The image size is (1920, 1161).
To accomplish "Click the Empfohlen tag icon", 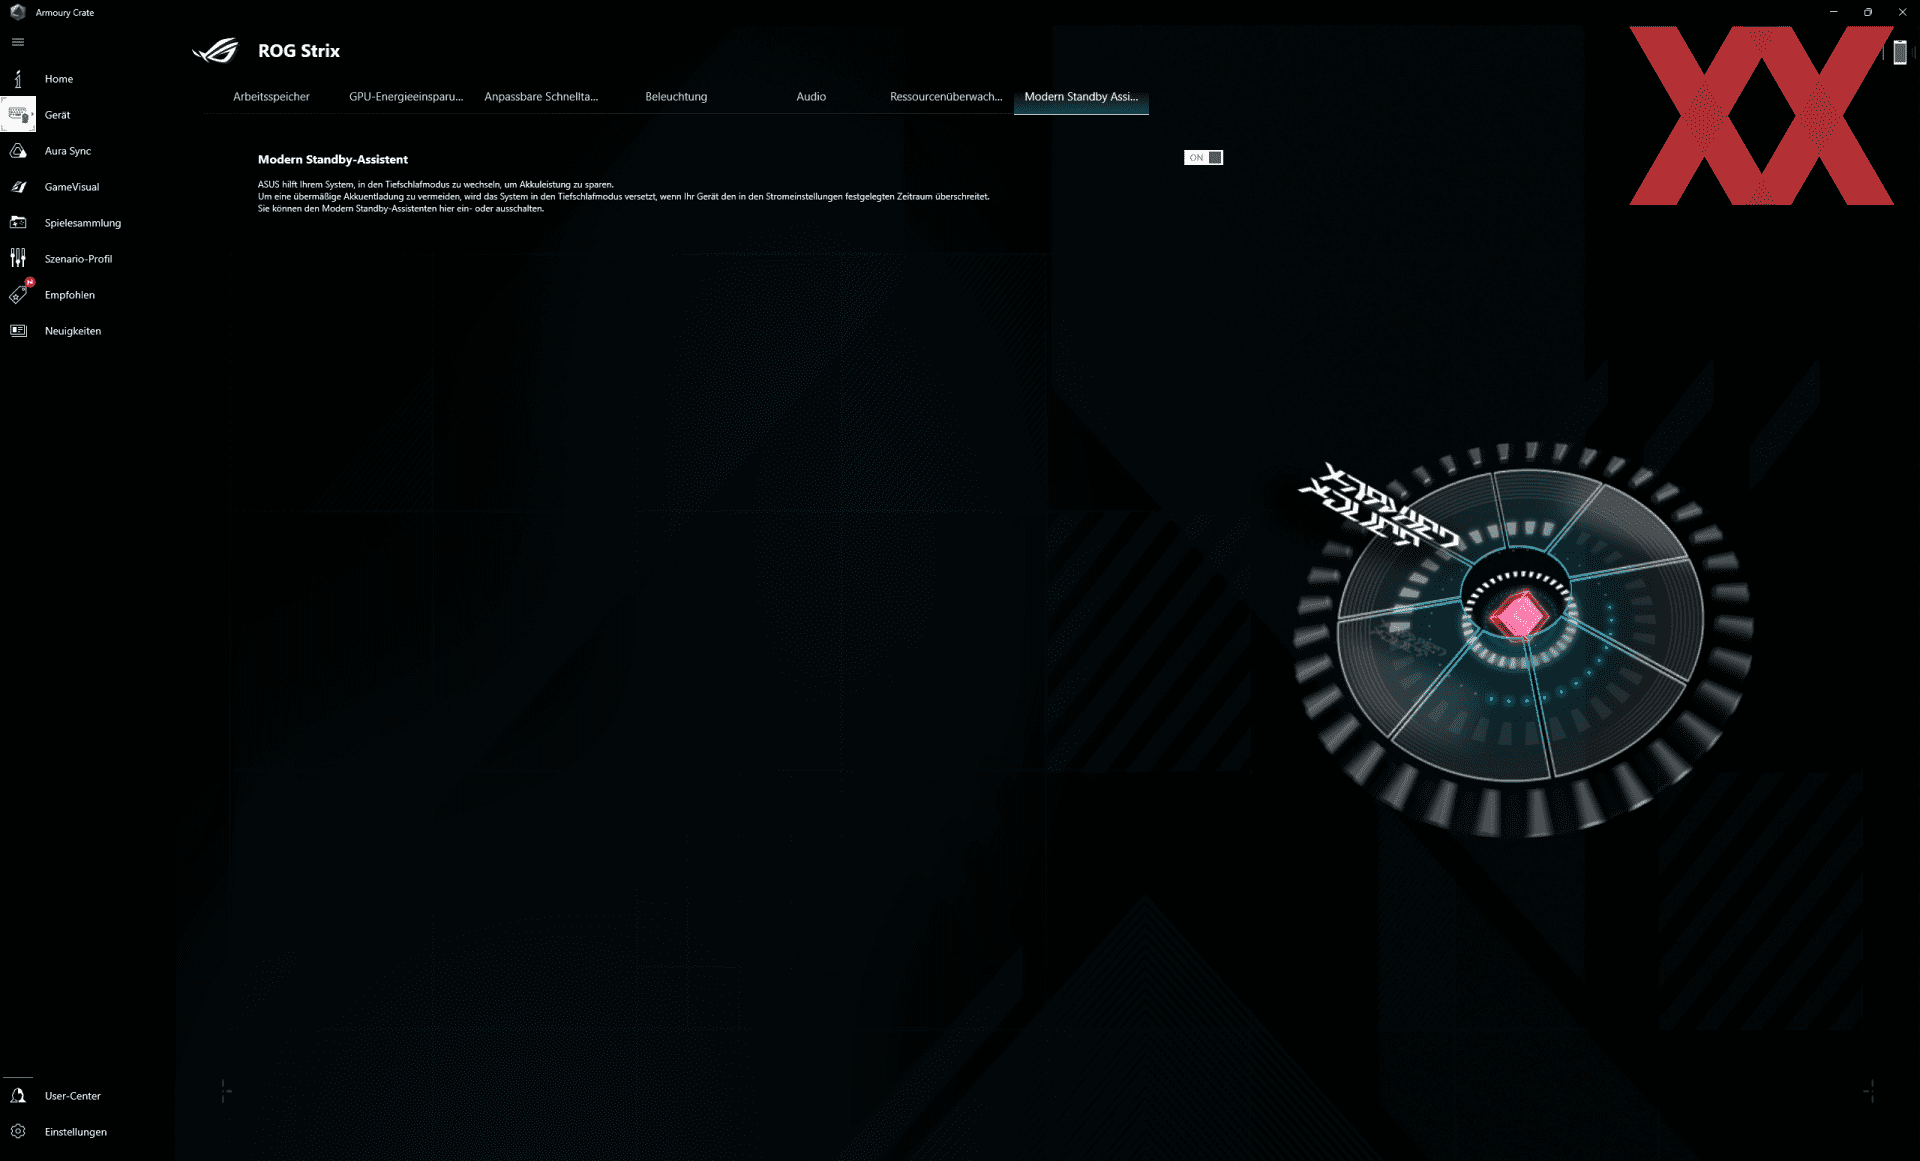I will 18,295.
